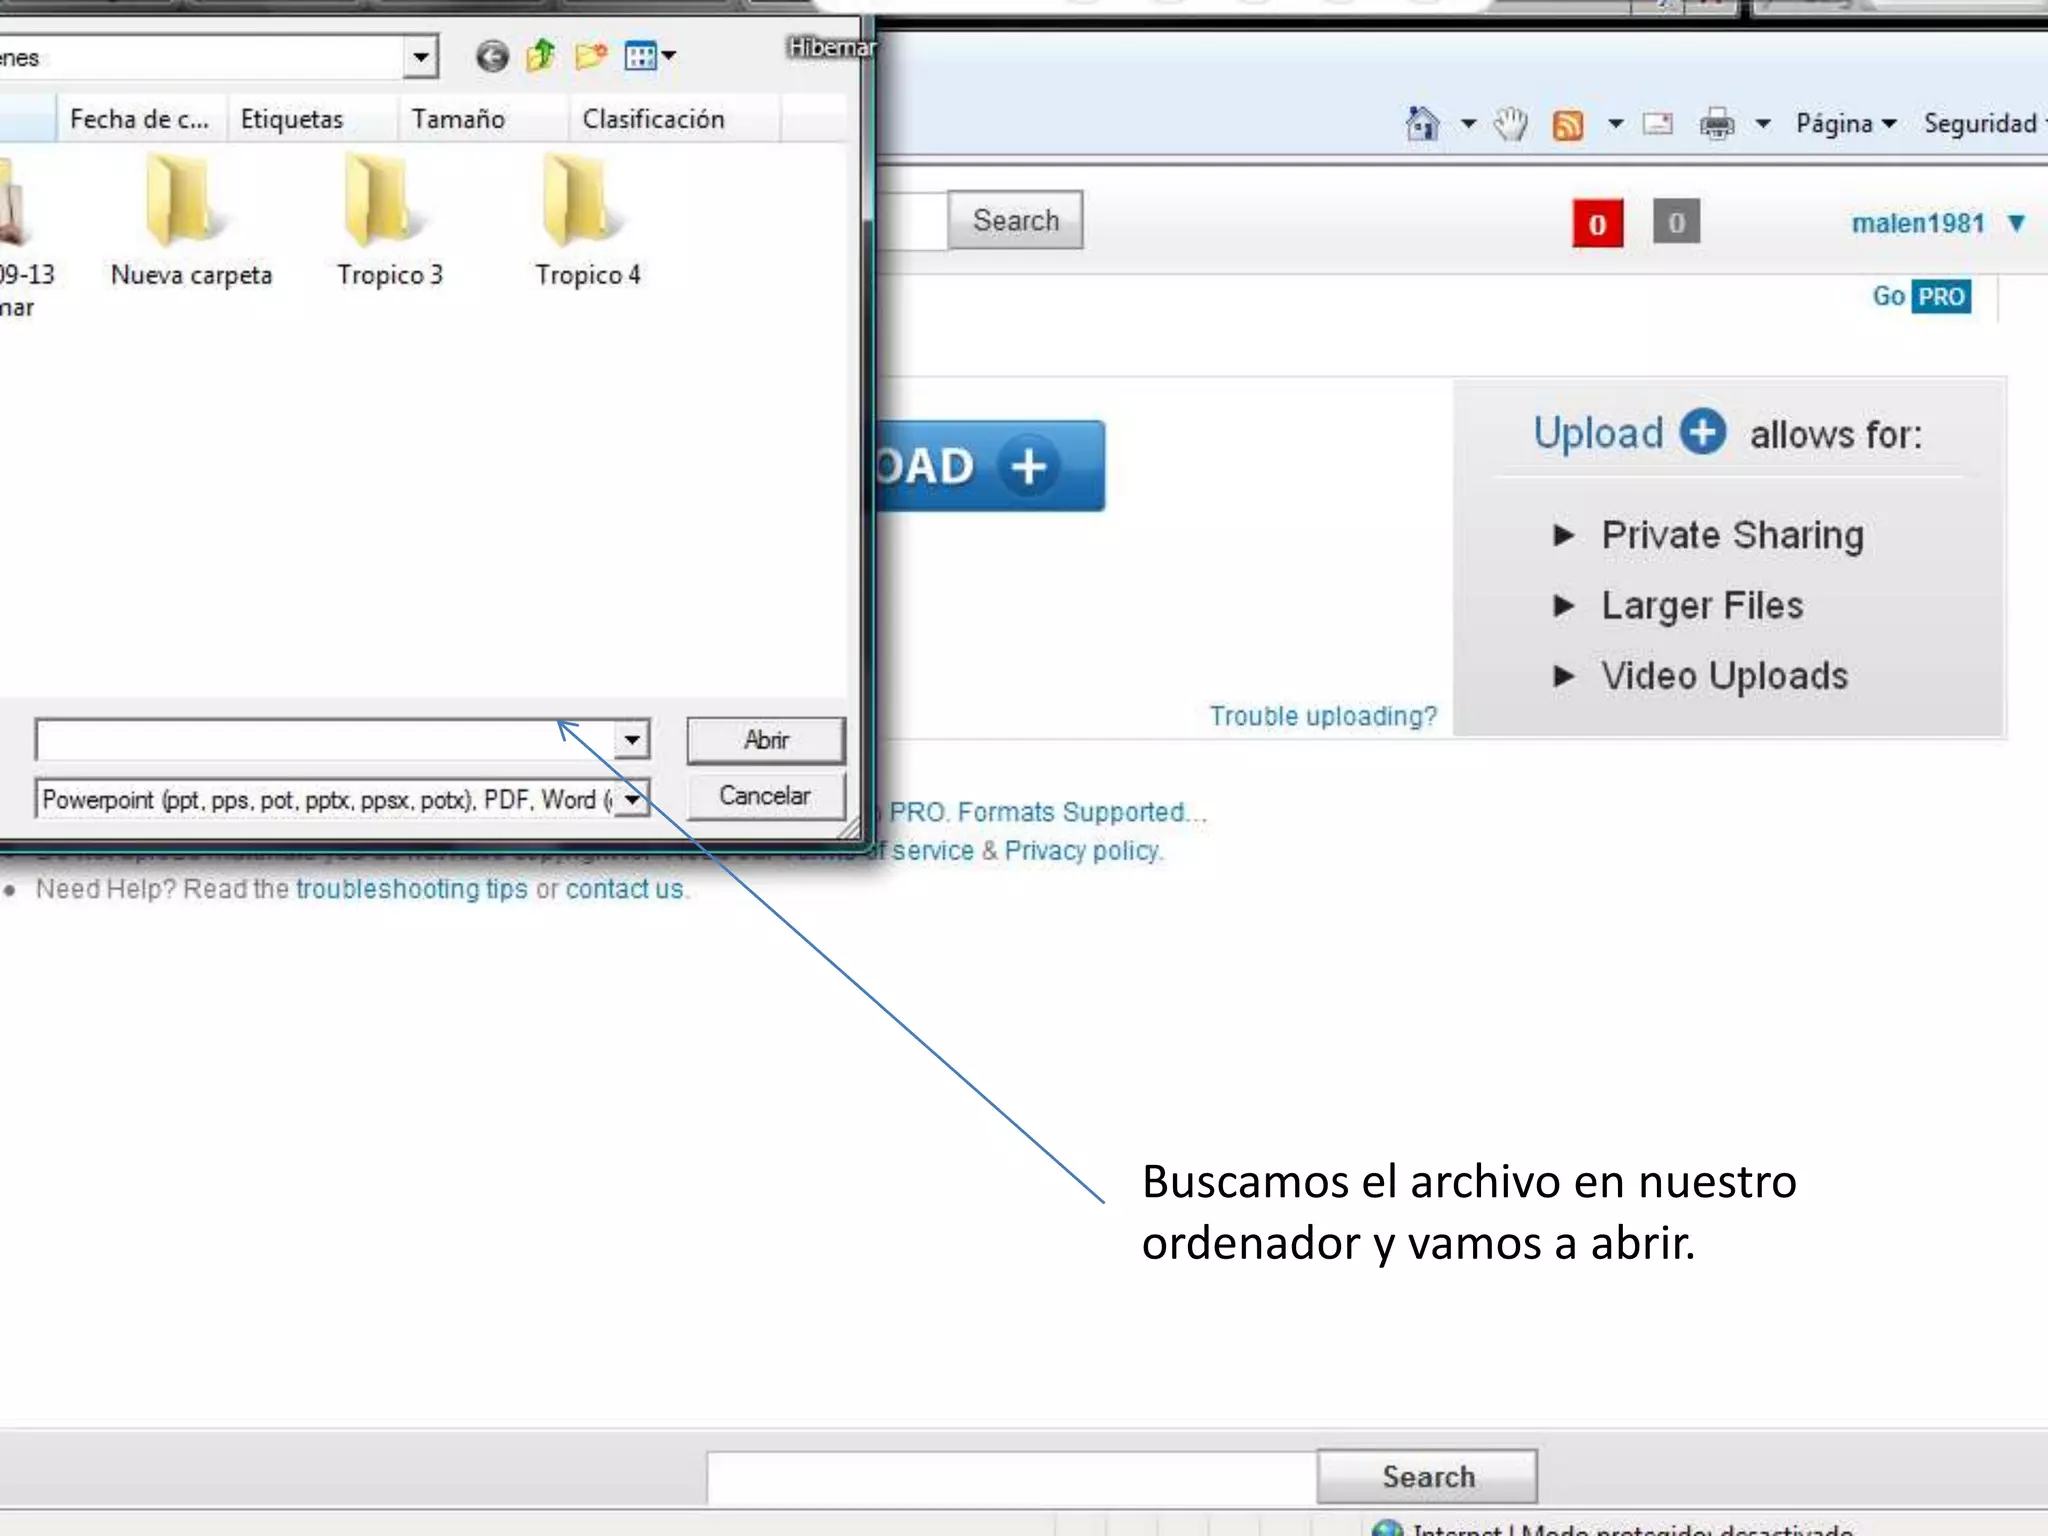Click the up one level folder icon
The image size is (2048, 1536).
[541, 55]
